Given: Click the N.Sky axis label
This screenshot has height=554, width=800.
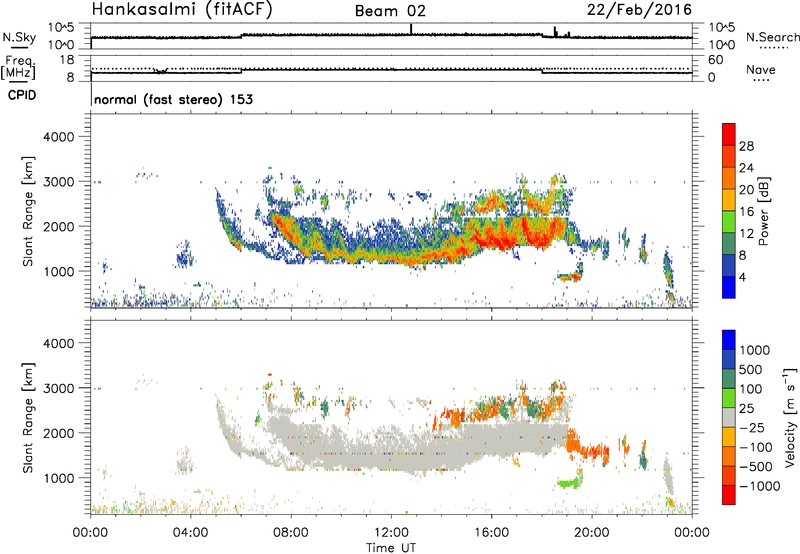Looking at the screenshot, I should point(19,37).
